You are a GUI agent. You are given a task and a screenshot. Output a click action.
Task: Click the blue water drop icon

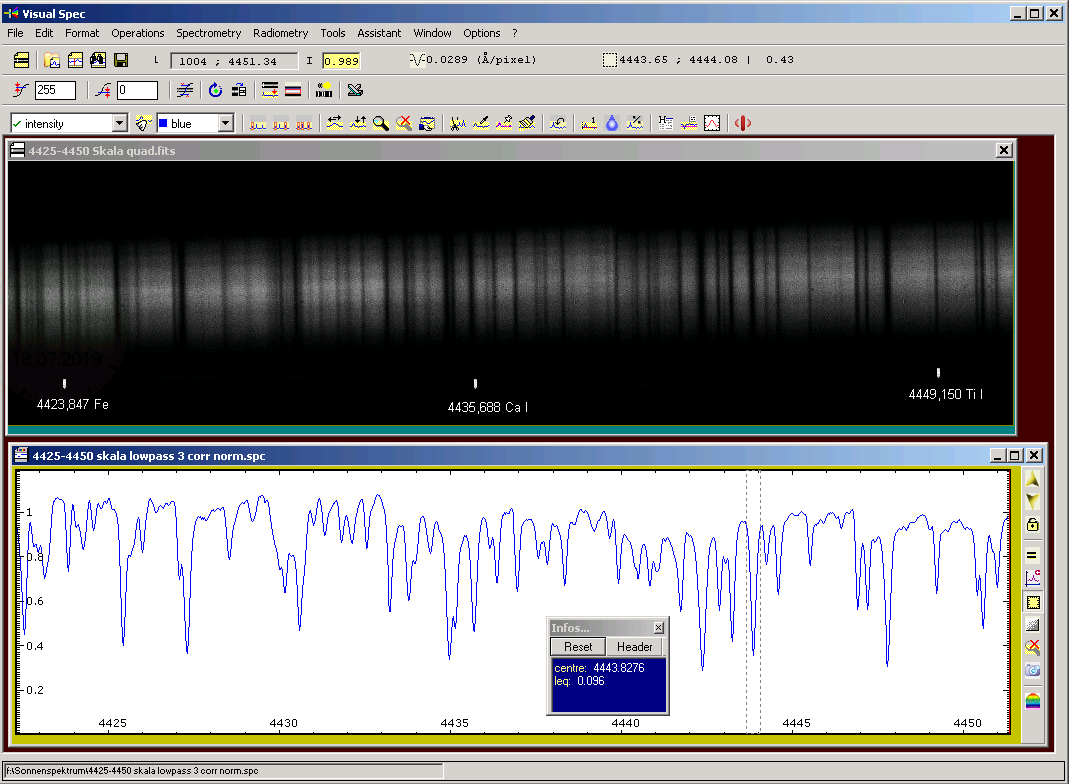point(612,123)
